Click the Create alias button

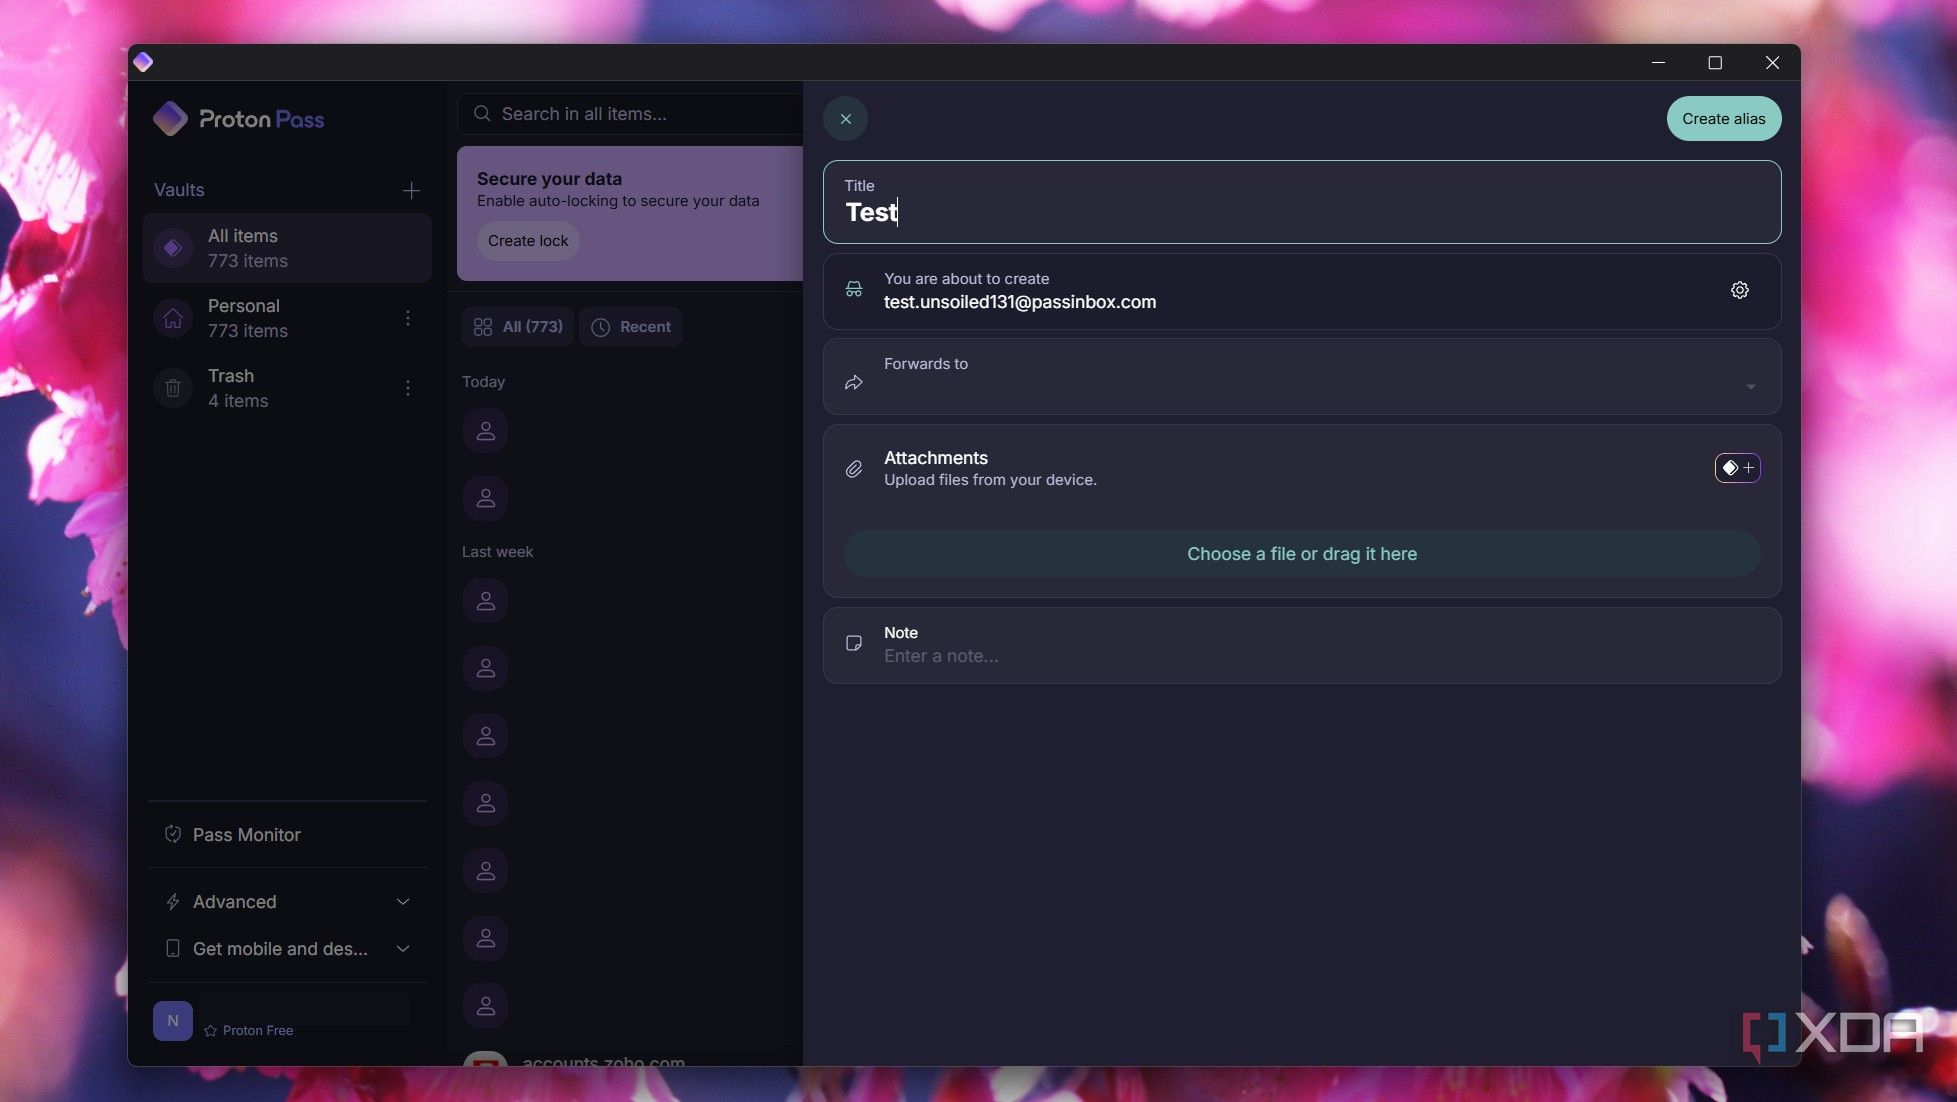(1723, 119)
